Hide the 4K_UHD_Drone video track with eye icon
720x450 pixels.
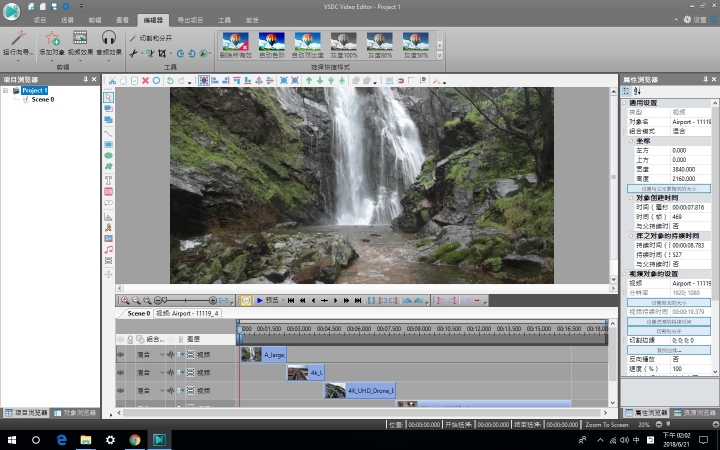point(121,390)
